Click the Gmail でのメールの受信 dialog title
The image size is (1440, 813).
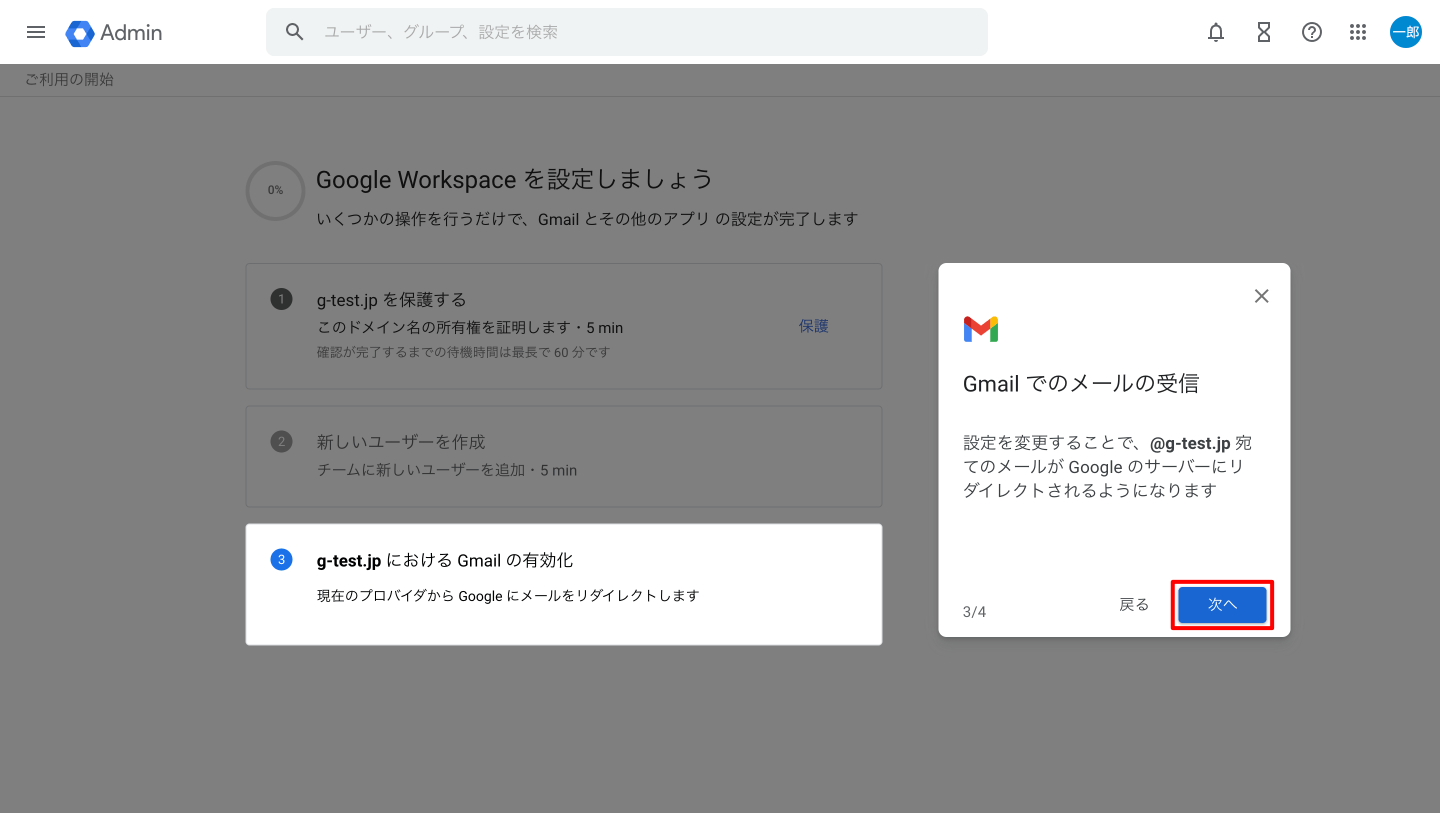point(1081,383)
